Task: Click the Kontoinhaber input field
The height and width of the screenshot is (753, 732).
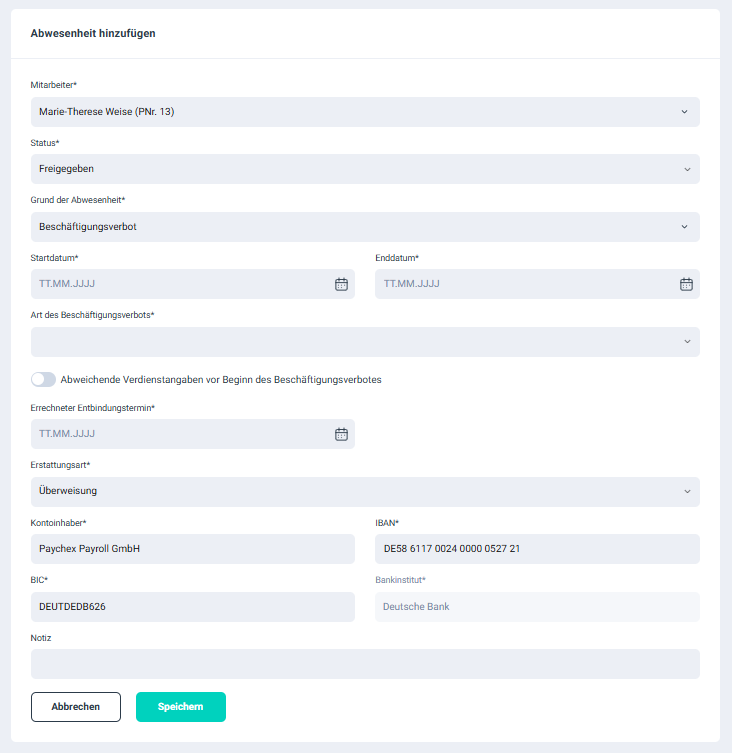Action: pyautogui.click(x=193, y=549)
